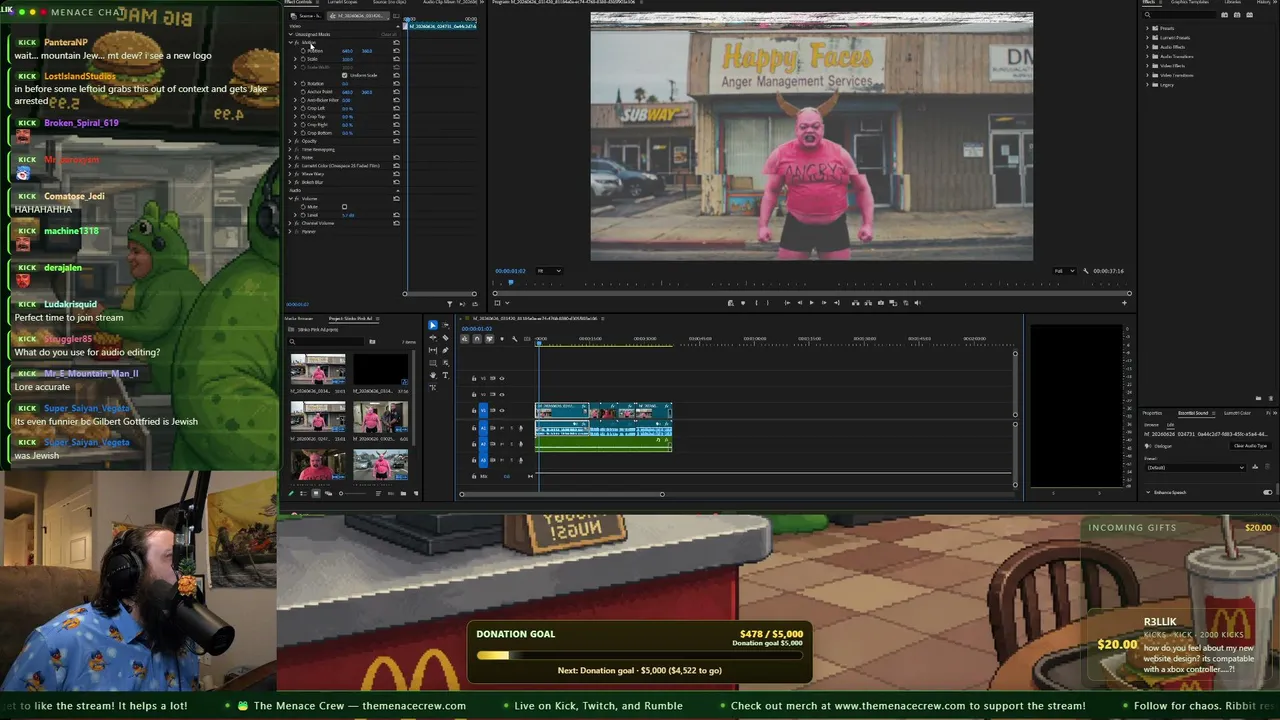Click the Position stopwatch animation icon
The width and height of the screenshot is (1280, 720).
point(303,51)
